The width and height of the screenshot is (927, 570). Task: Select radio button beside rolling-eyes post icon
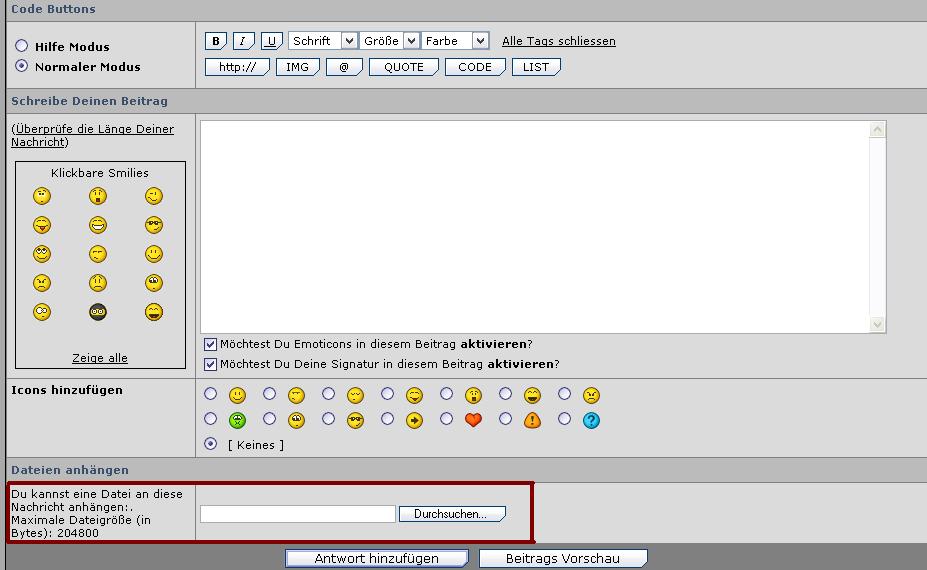[x=269, y=419]
